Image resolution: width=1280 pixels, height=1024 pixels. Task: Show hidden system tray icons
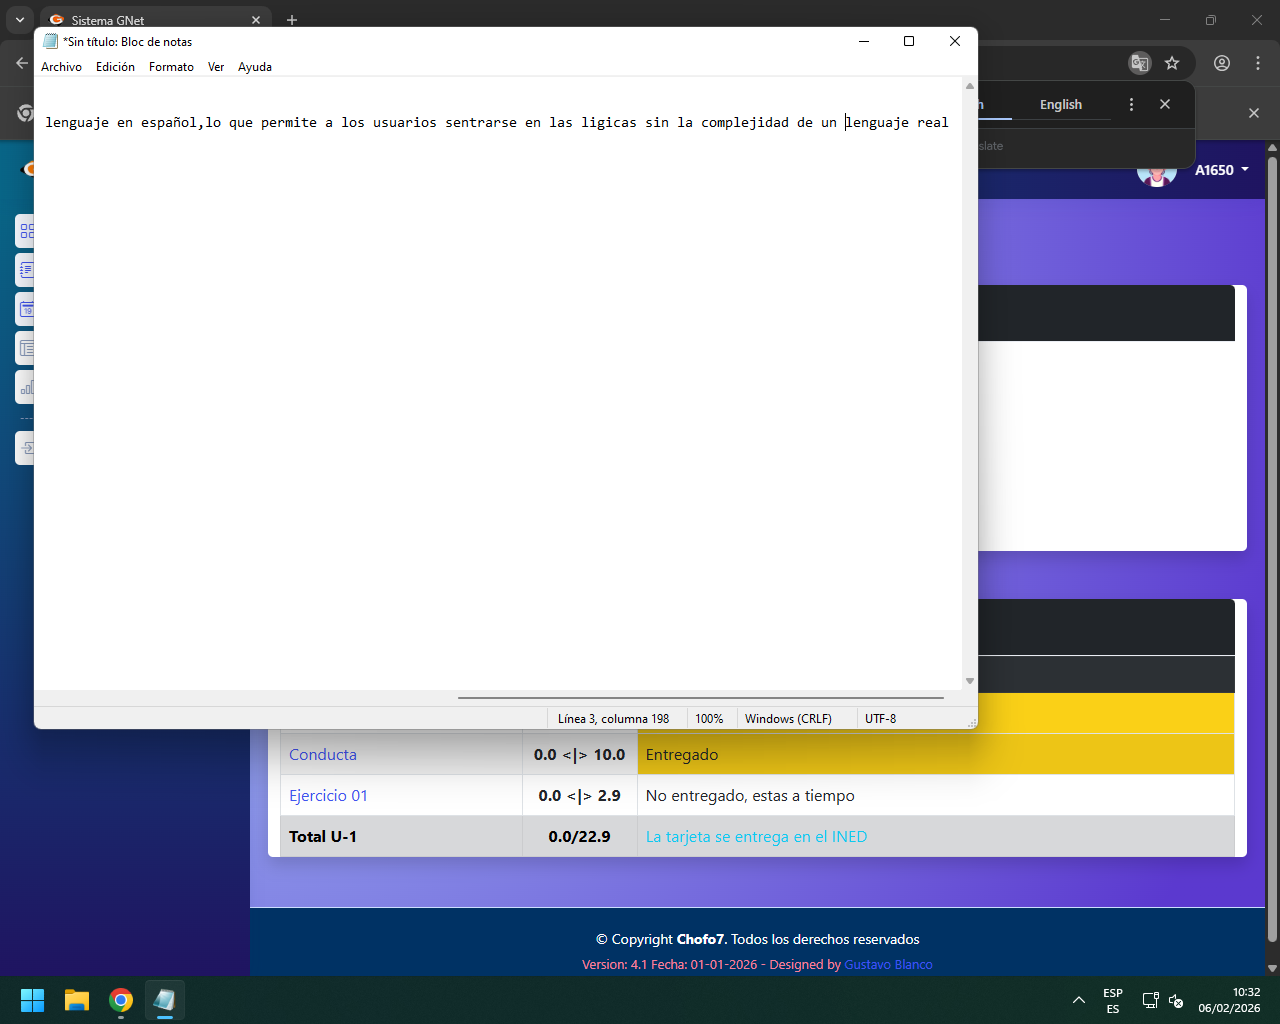1078,1000
